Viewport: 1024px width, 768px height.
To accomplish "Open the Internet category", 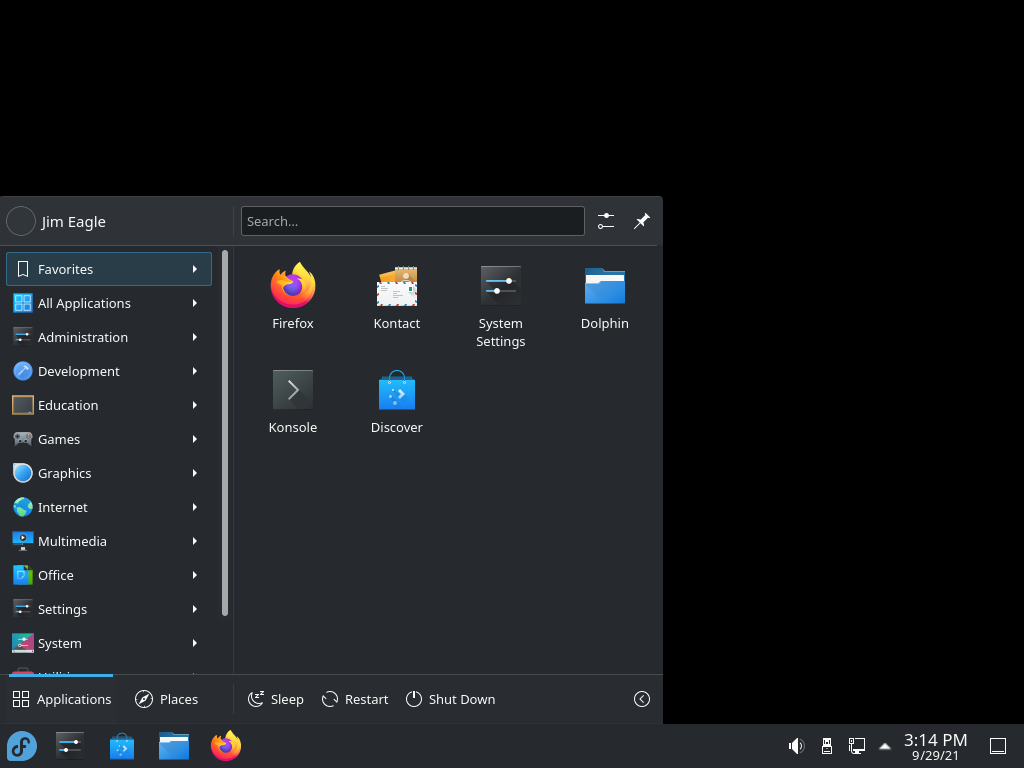I will (x=109, y=507).
